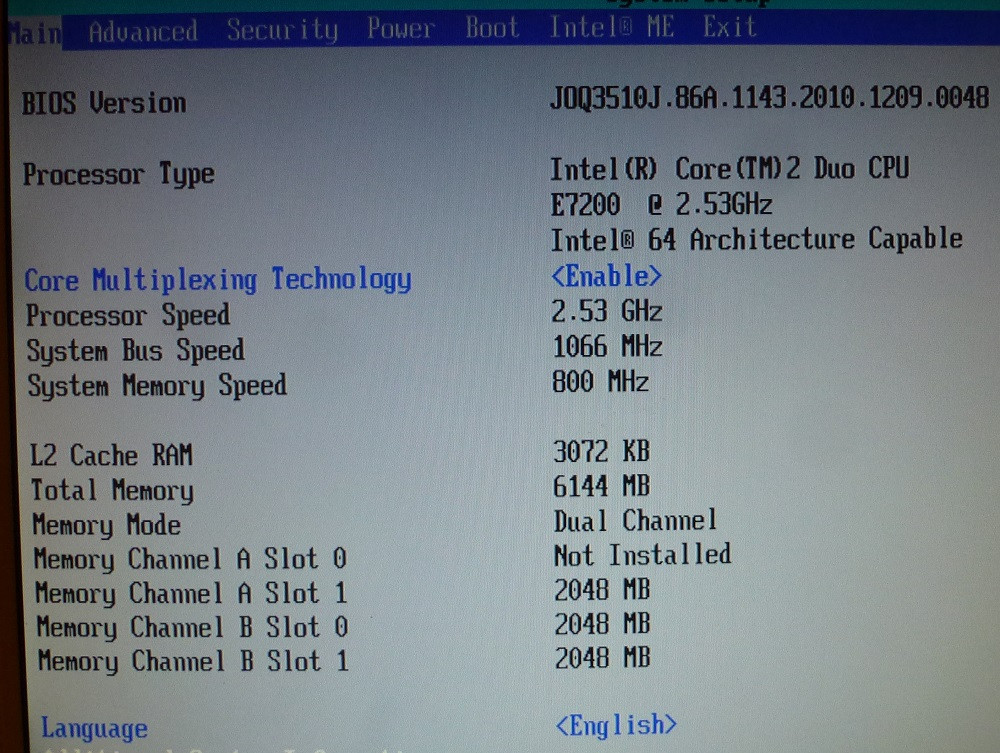This screenshot has width=1000, height=753.
Task: Click the L2 Cache RAM 3072 KB value
Action: [601, 451]
